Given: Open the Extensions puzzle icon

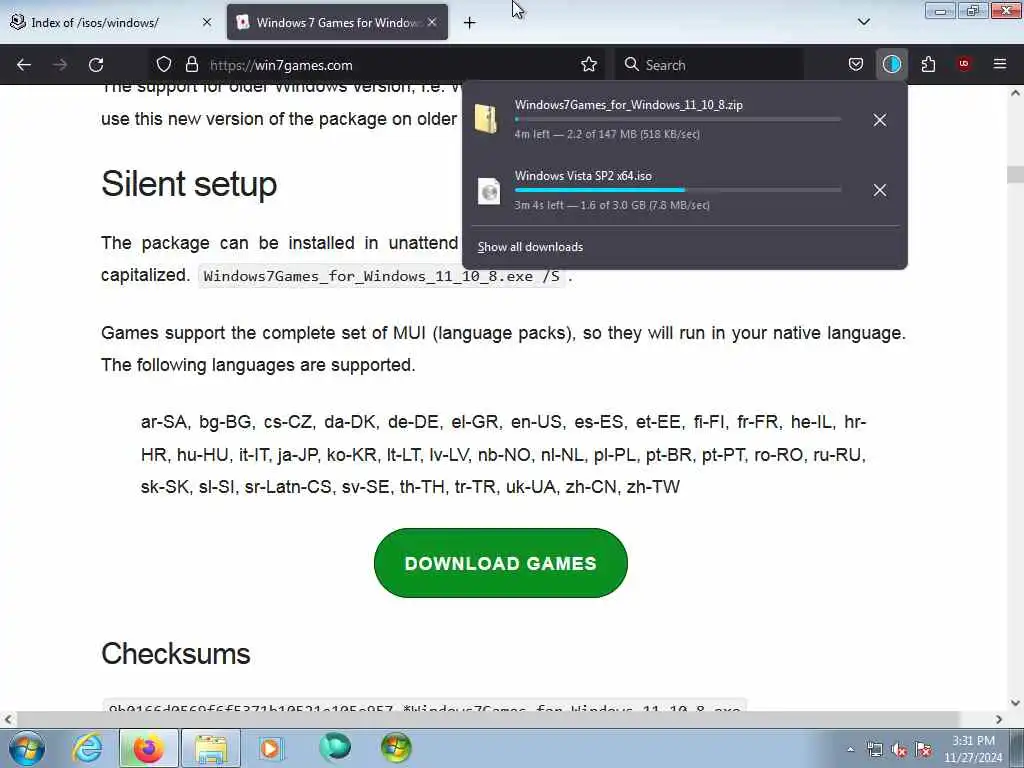Looking at the screenshot, I should 928,65.
